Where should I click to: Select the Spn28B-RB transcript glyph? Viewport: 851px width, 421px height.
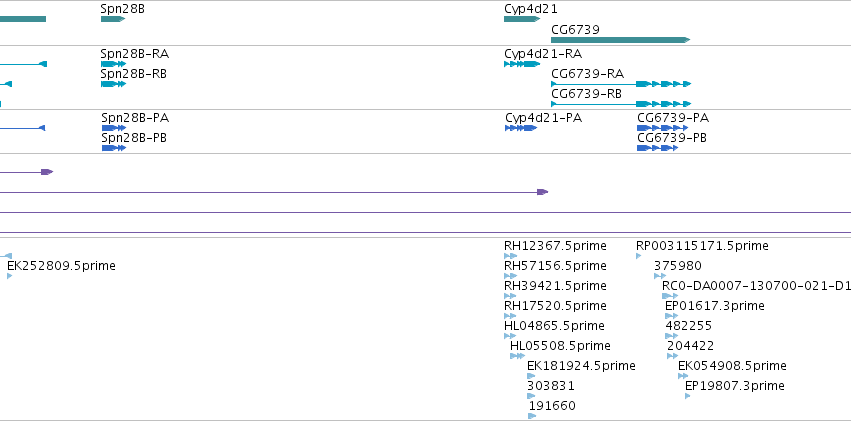113,84
